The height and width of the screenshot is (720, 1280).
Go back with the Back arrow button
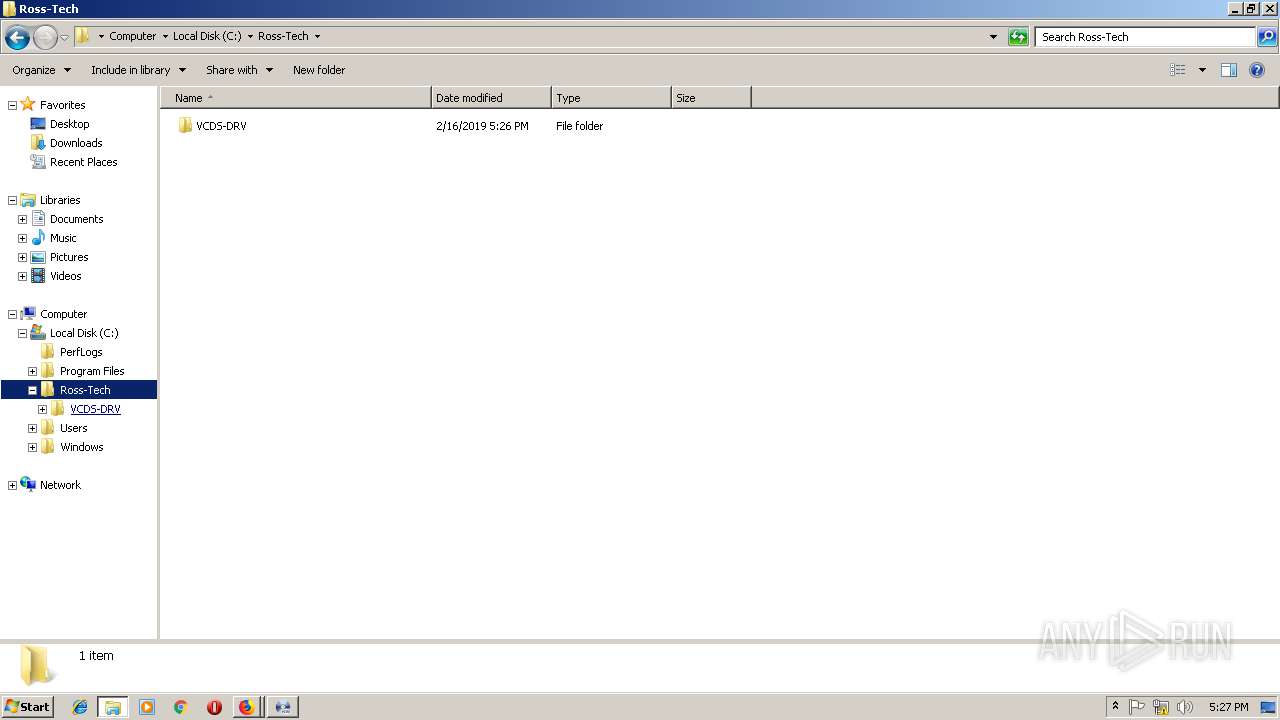[17, 38]
